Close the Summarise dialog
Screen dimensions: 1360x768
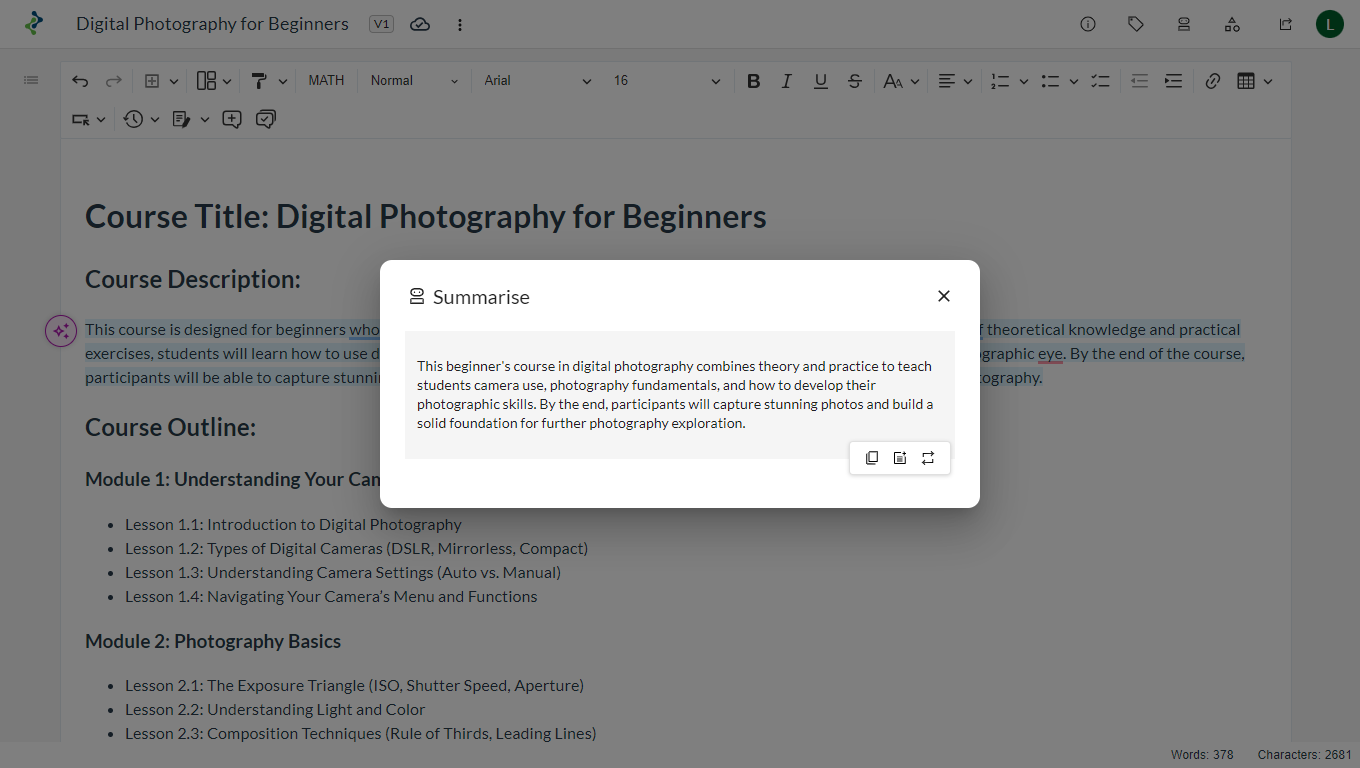pos(944,296)
